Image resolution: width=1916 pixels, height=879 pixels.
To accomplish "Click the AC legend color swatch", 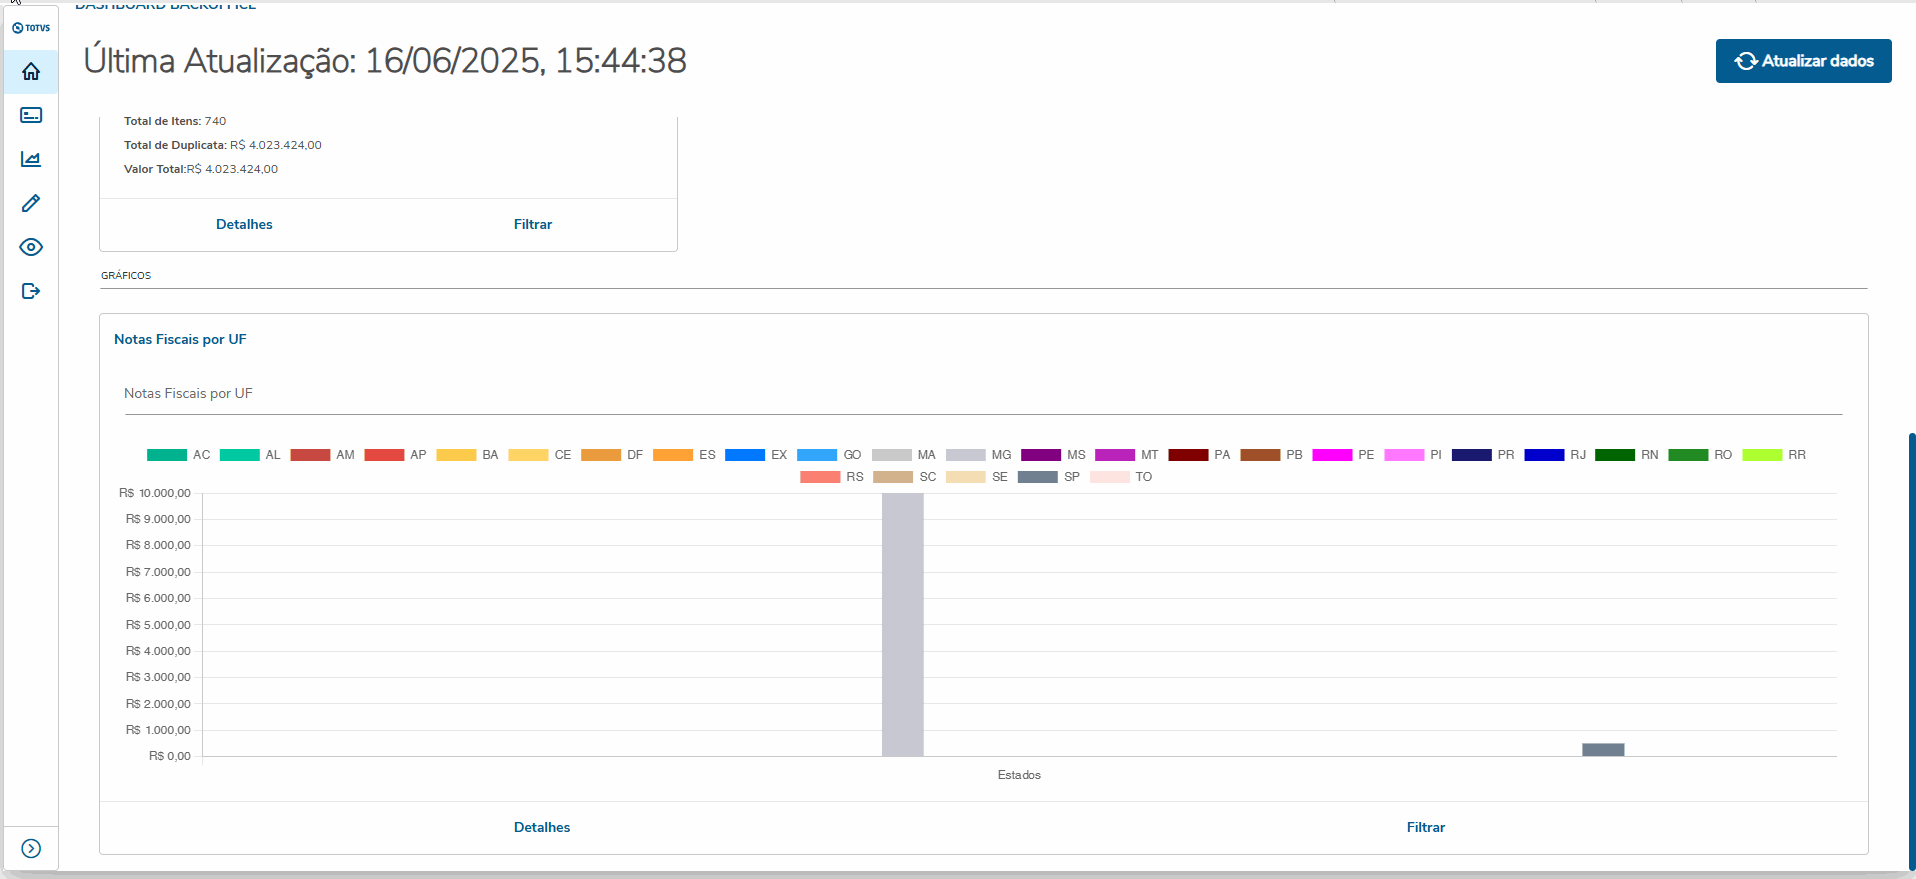I will click(x=167, y=455).
